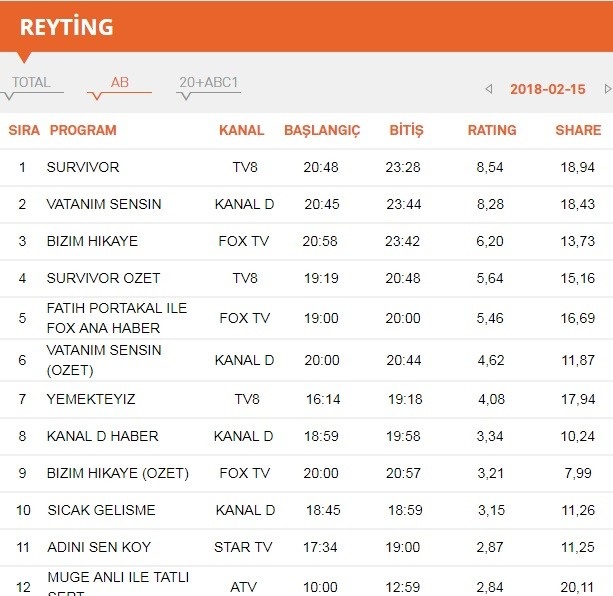Switch to the TOTAL tab
Screen dimensions: 613x596
click(x=31, y=83)
